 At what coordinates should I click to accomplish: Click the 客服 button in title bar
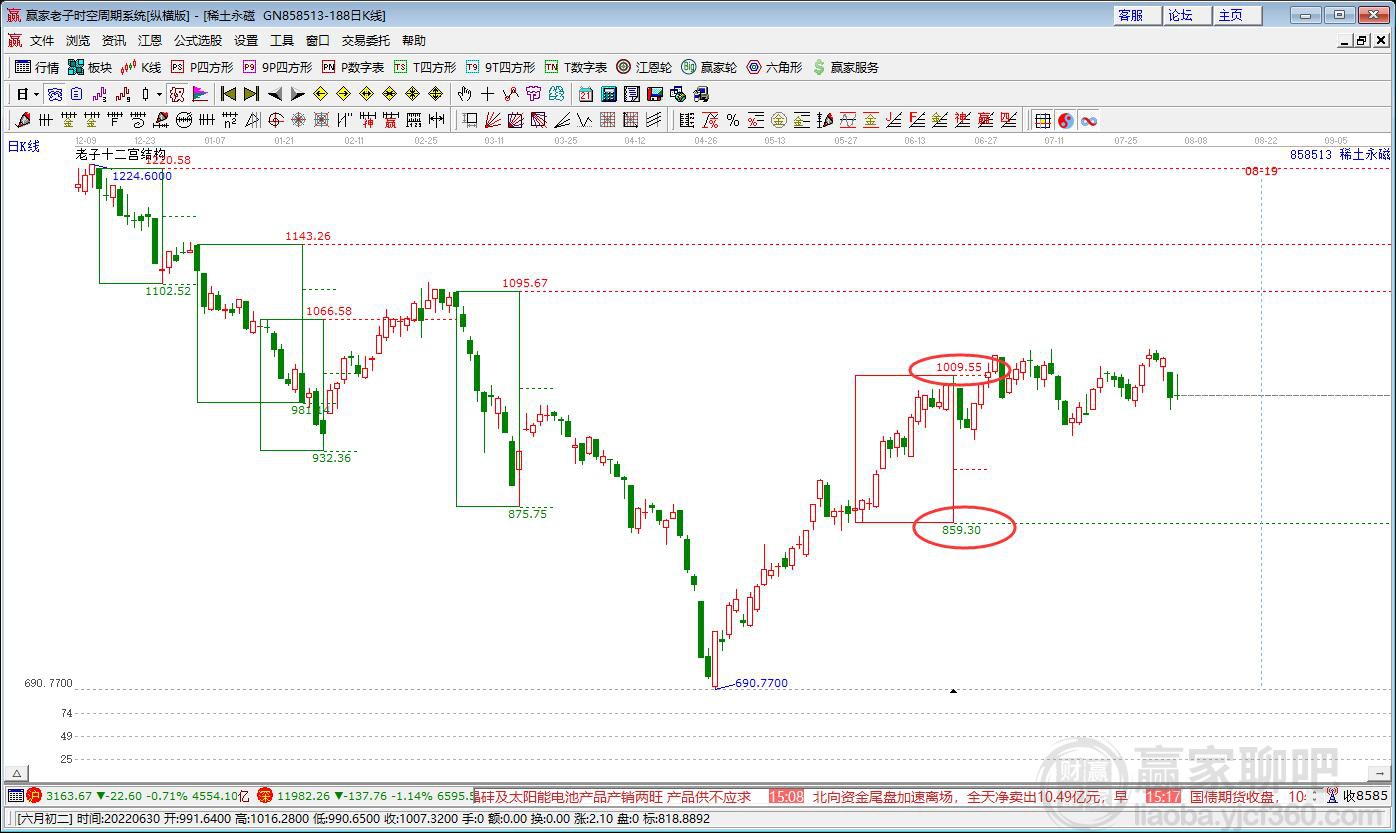point(1138,15)
